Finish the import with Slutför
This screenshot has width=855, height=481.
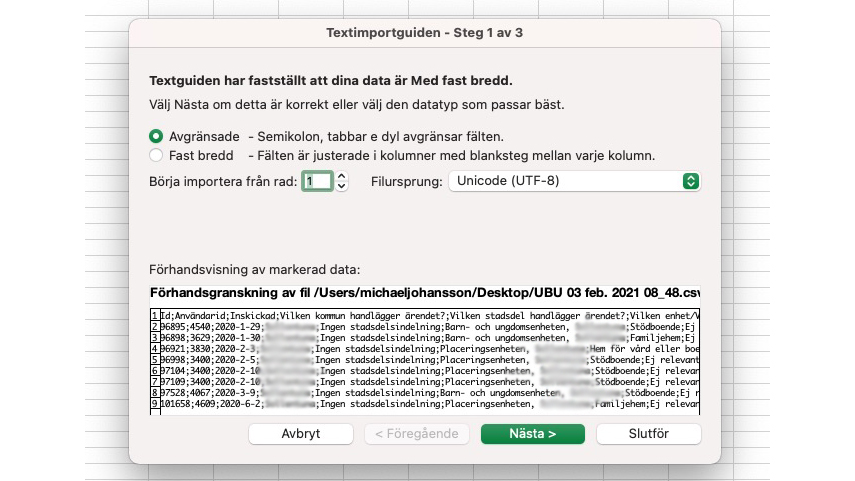[648, 434]
